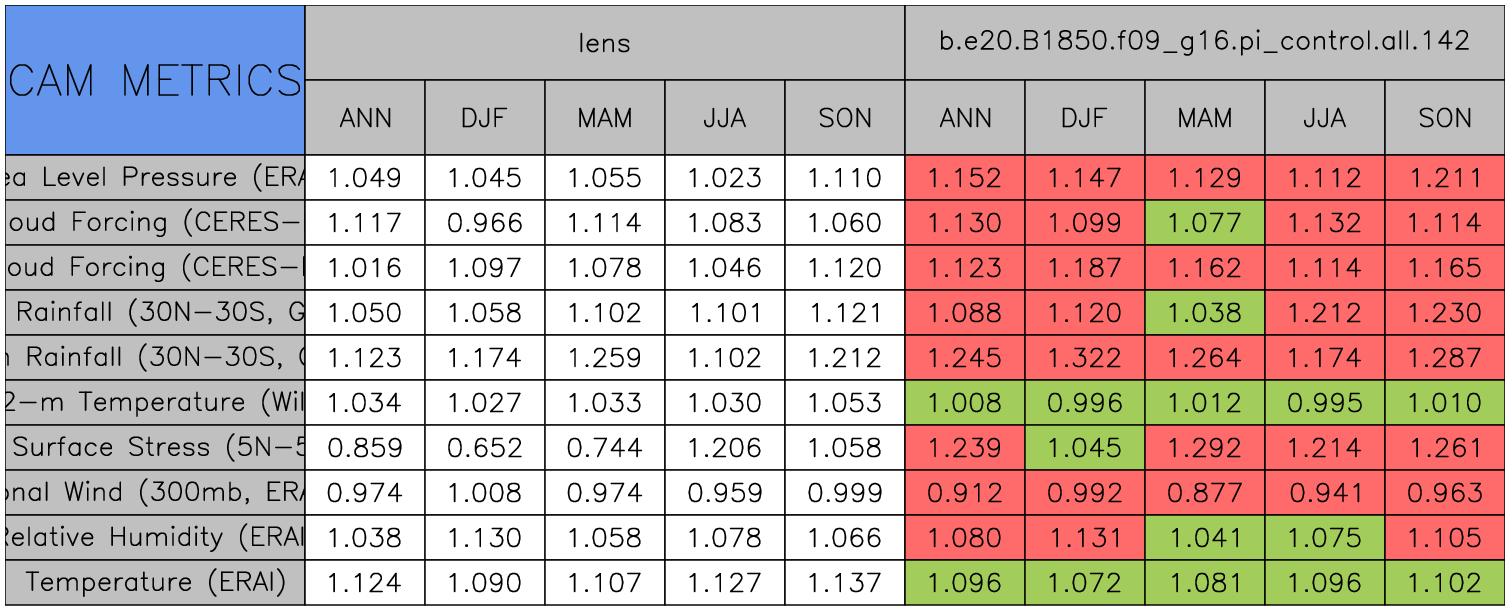Click the cell with value 0.652
Image resolution: width=1510 pixels, height=611 pixels.
click(485, 447)
